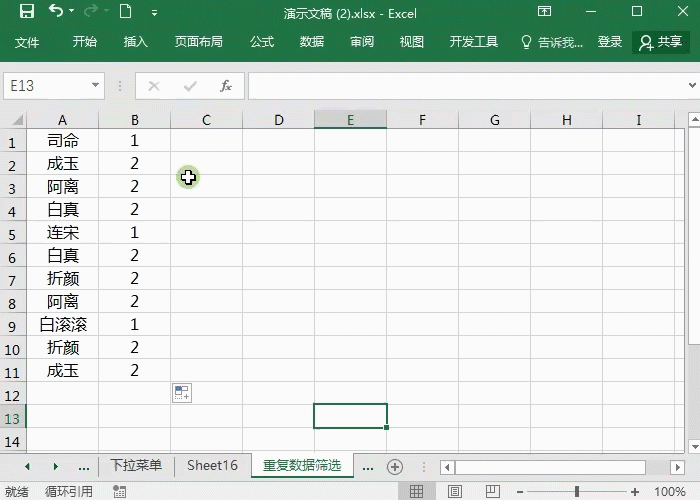The width and height of the screenshot is (700, 500).
Task: Click the 重复数据筛选 sheet tab
Action: pos(302,465)
